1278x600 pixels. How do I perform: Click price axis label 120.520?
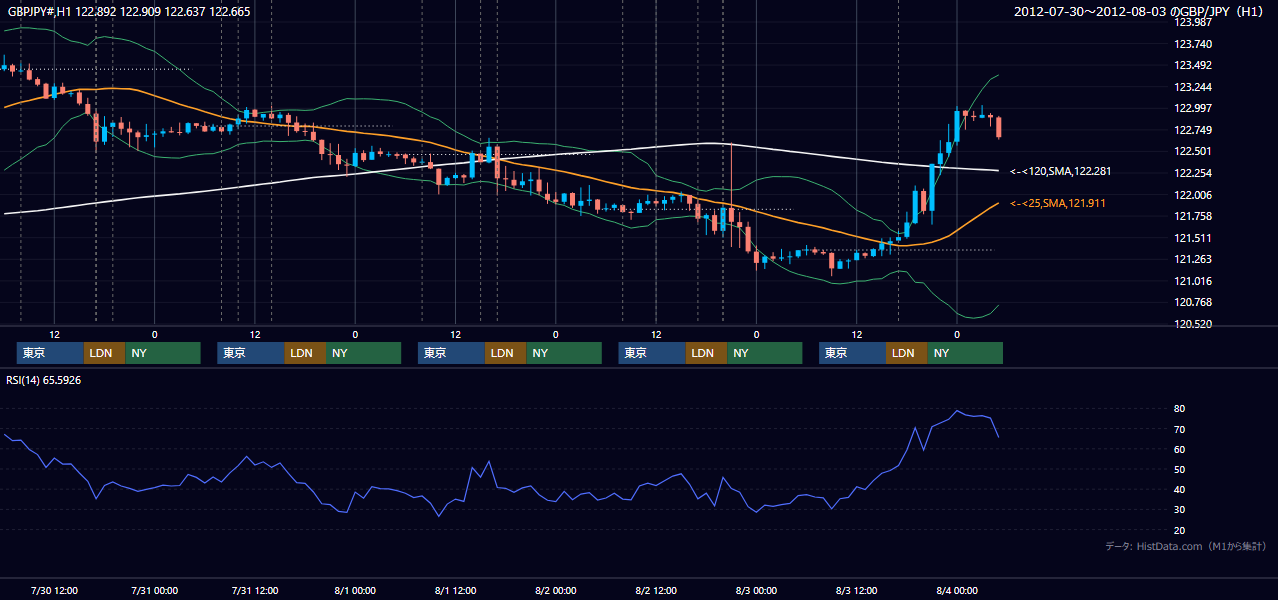[x=1192, y=324]
